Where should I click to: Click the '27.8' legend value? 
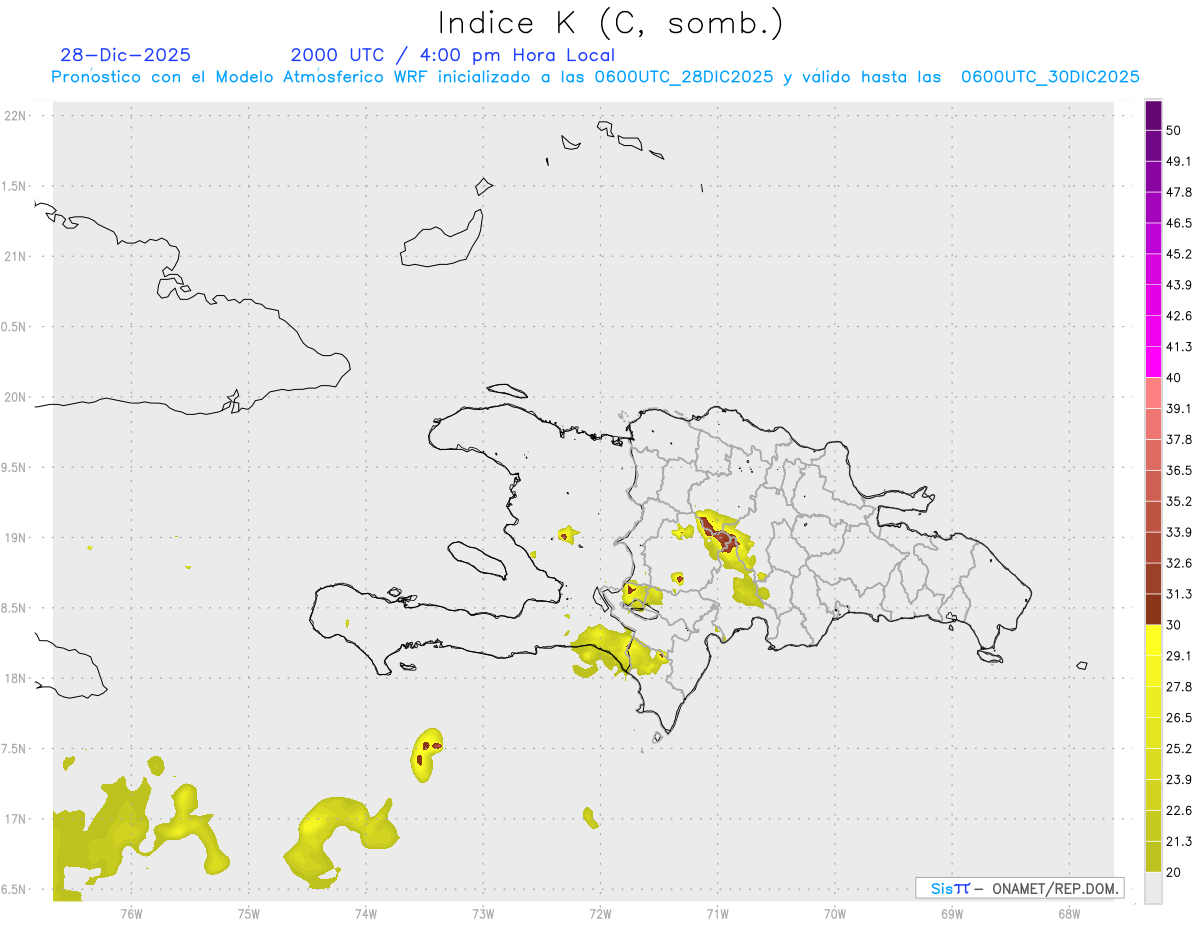point(1178,687)
